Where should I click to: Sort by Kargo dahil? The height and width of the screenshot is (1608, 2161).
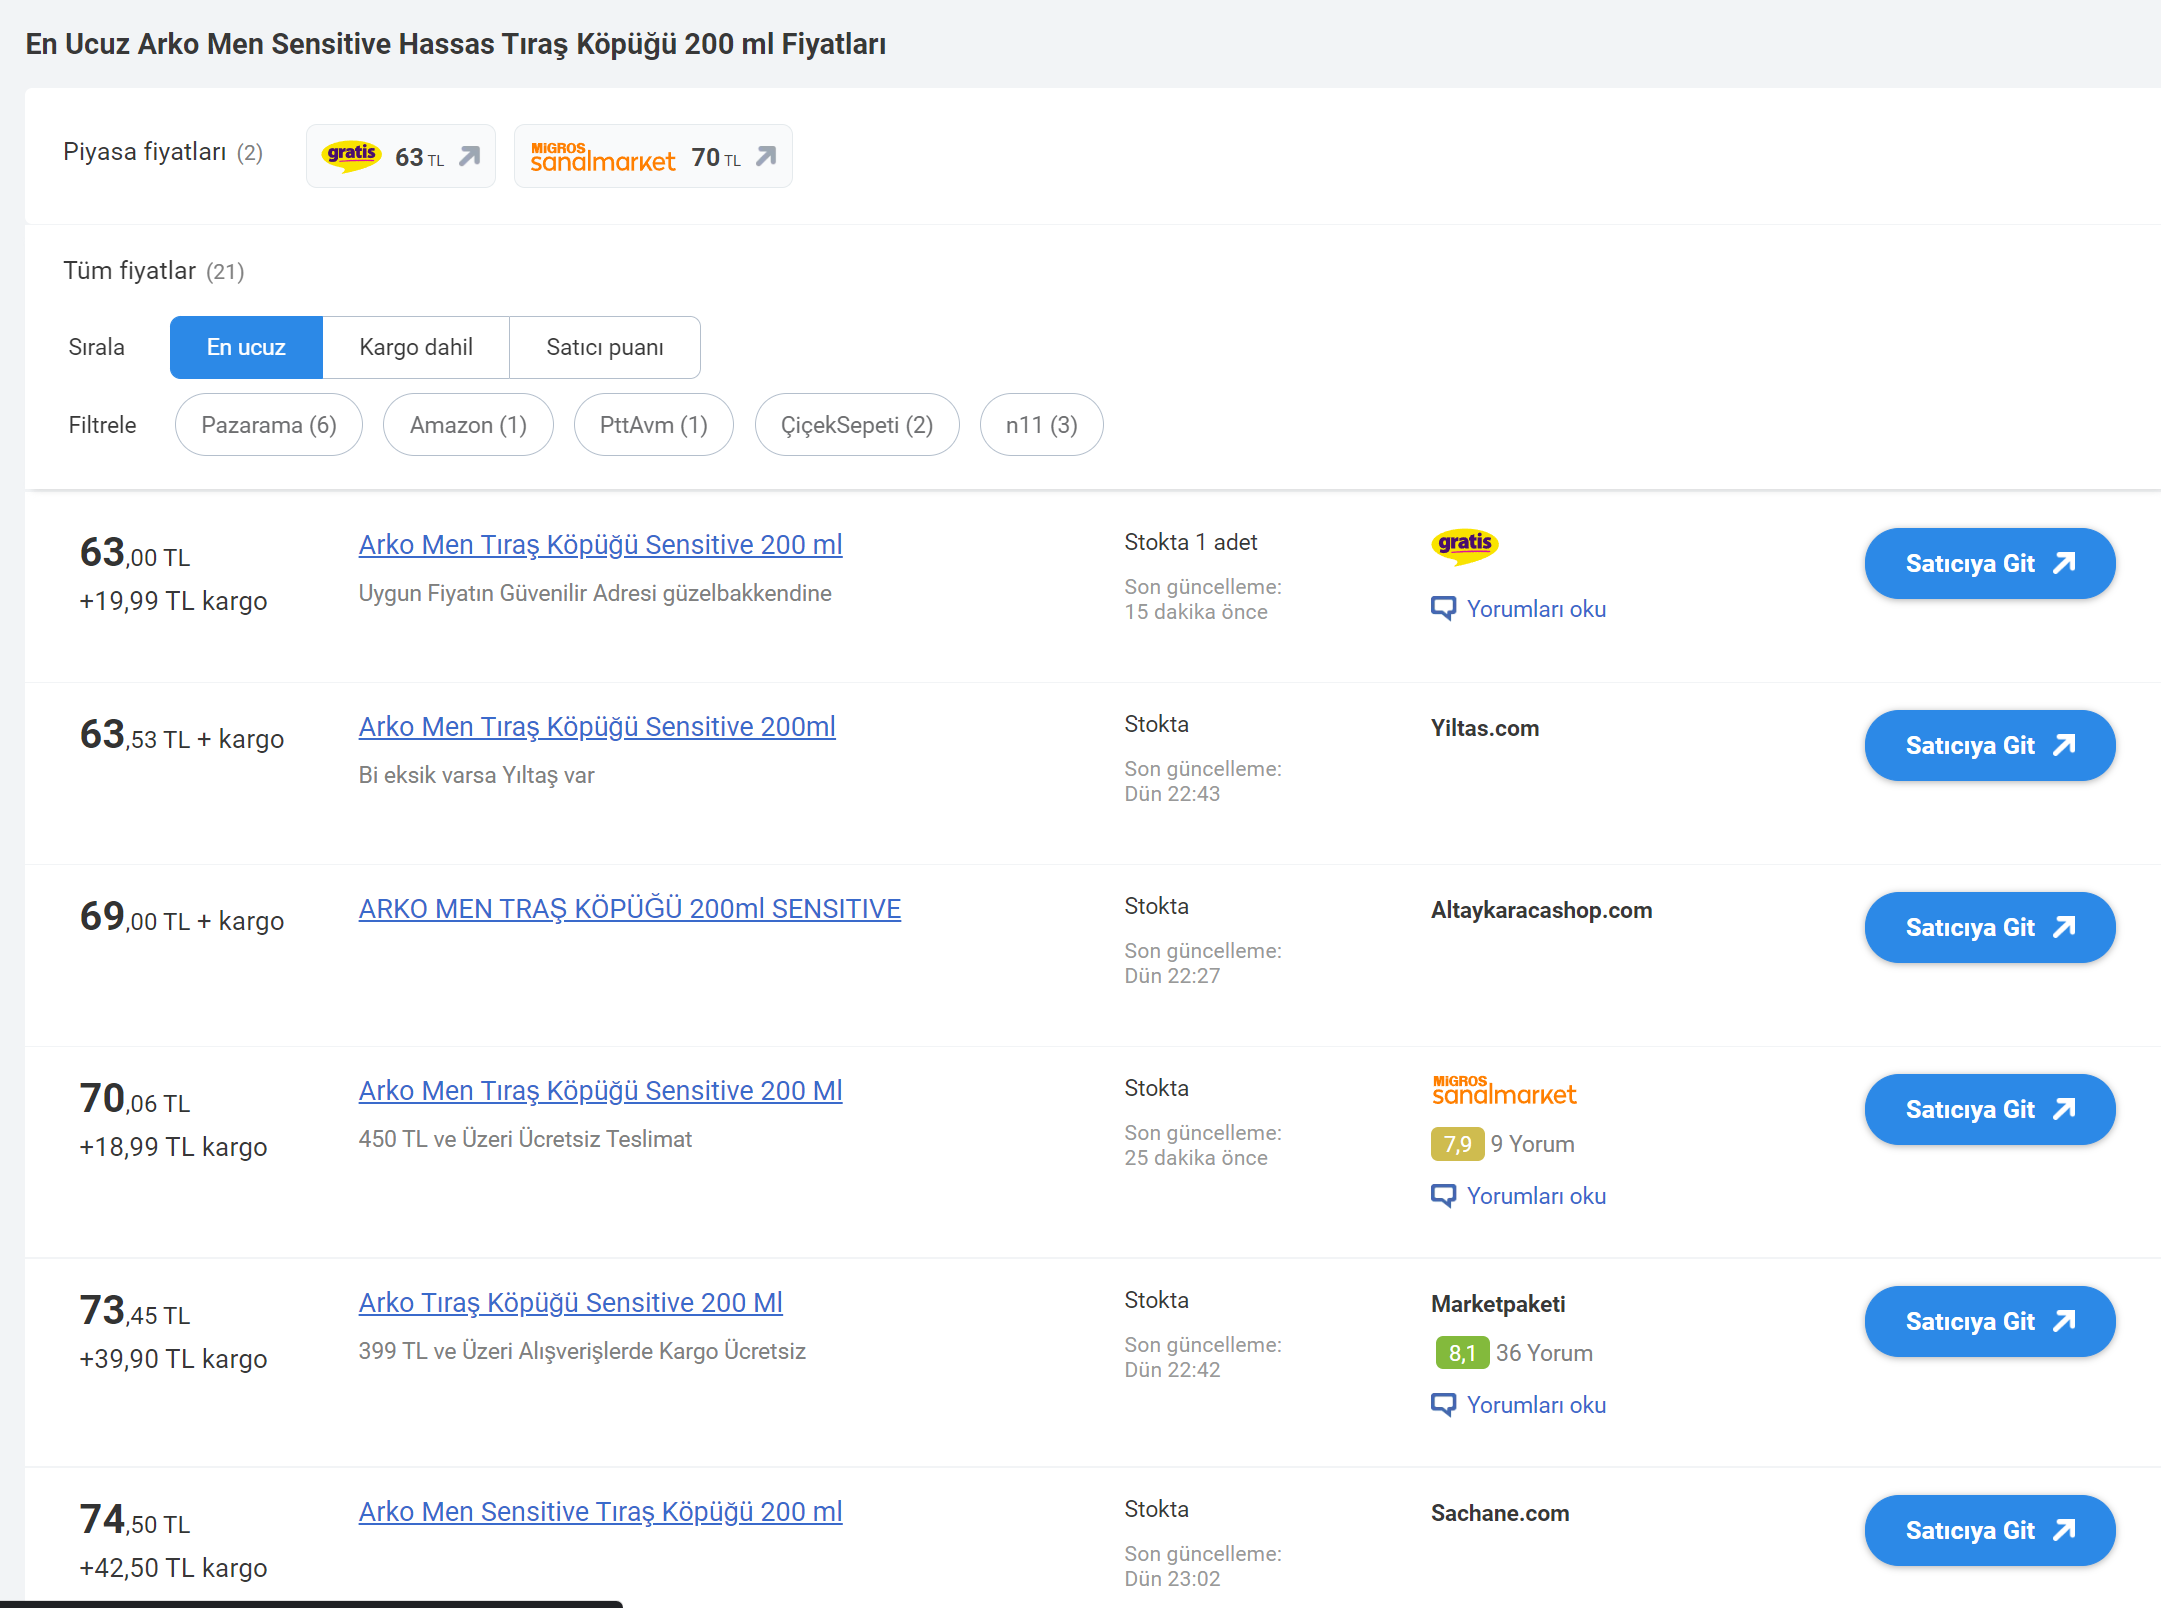[416, 347]
